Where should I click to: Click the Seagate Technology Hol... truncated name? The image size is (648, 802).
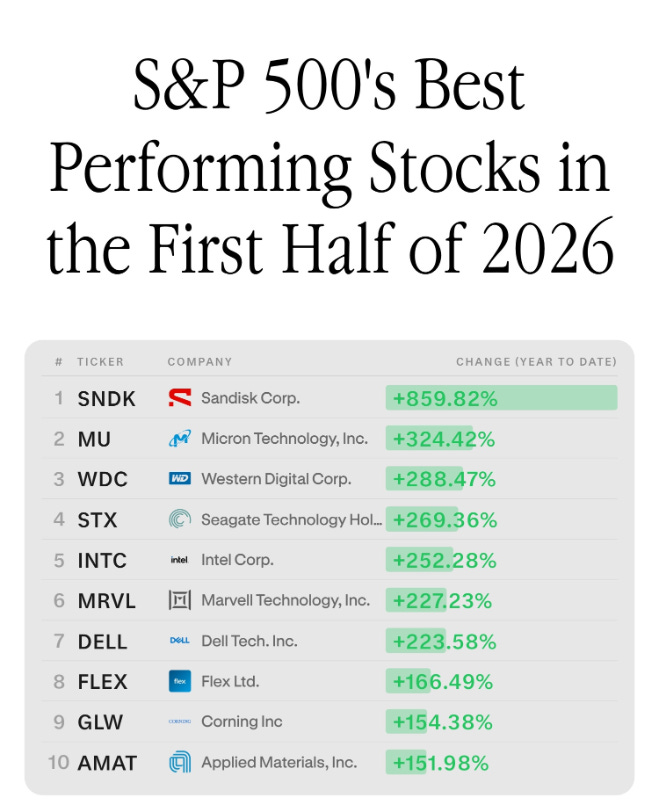click(x=292, y=520)
